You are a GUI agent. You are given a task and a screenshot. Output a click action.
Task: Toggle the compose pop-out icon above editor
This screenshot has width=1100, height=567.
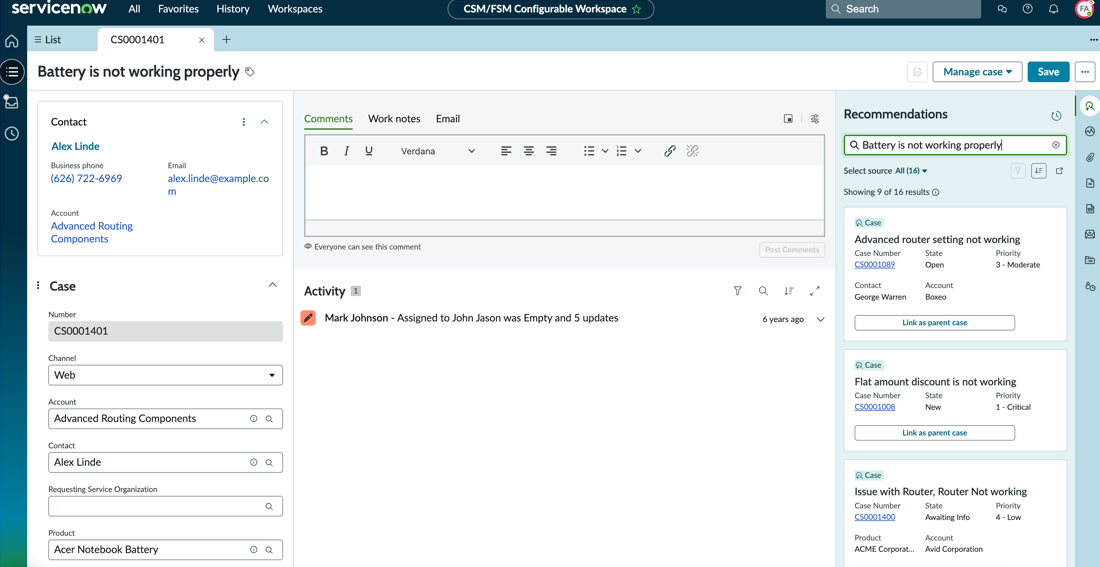coord(789,119)
